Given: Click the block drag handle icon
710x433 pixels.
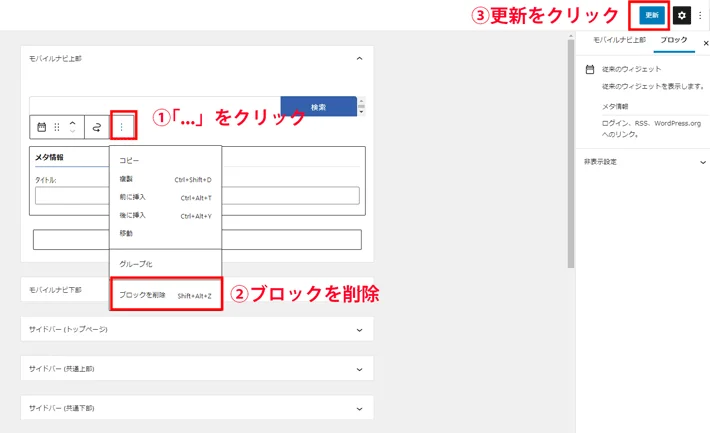Looking at the screenshot, I should [57, 127].
